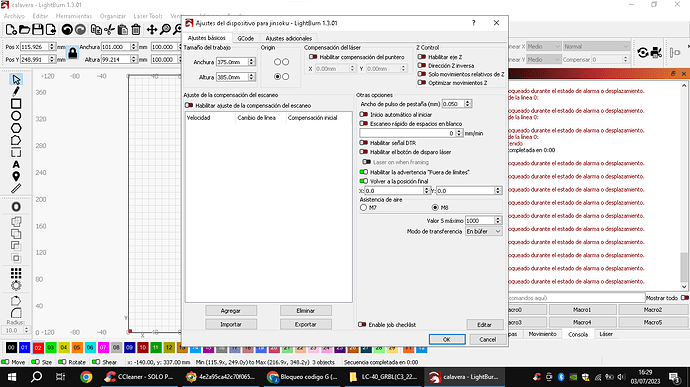
Task: Step the Anchura work size spinner
Action: tap(252, 62)
